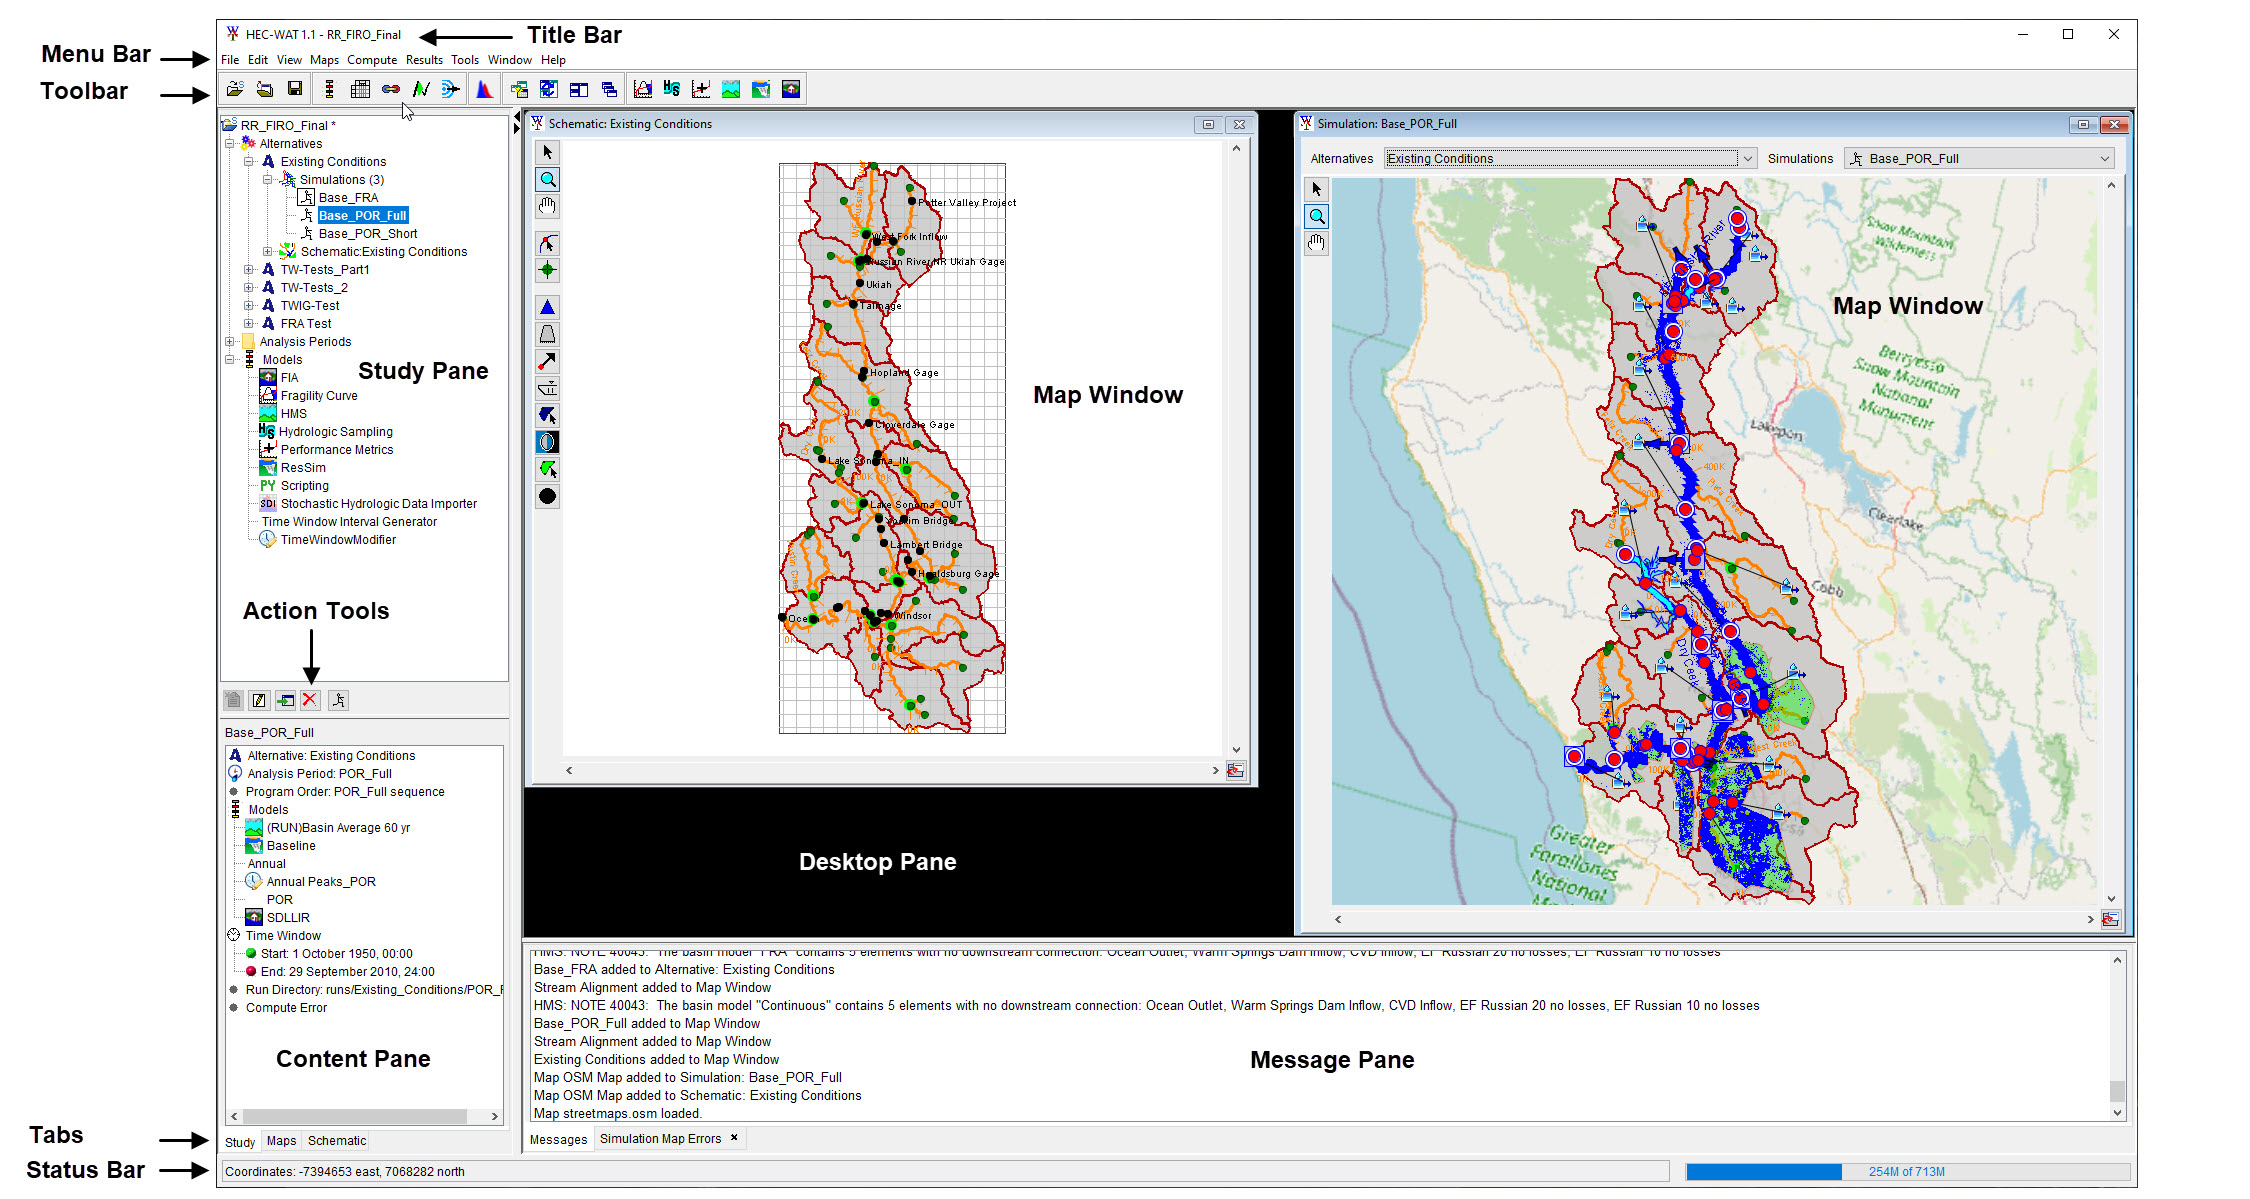The image size is (2250, 1199).
Task: Click the Open Study folder icon
Action: (x=235, y=90)
